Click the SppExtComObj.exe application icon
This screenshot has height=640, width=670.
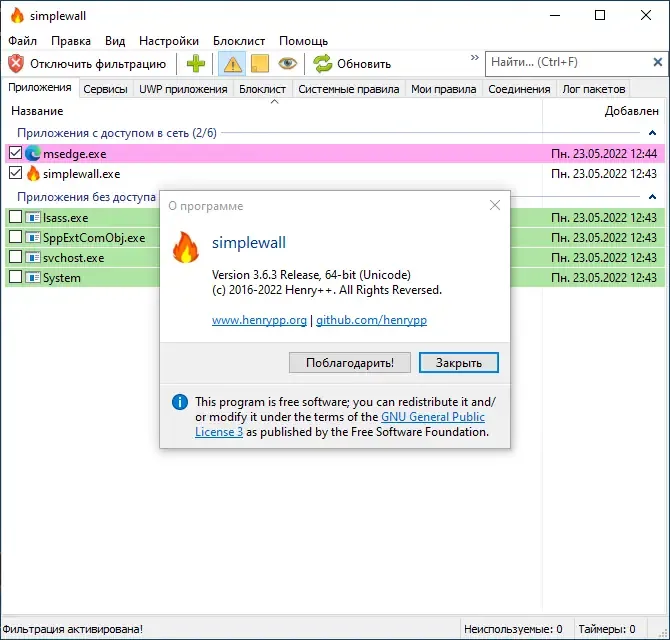tap(32, 238)
